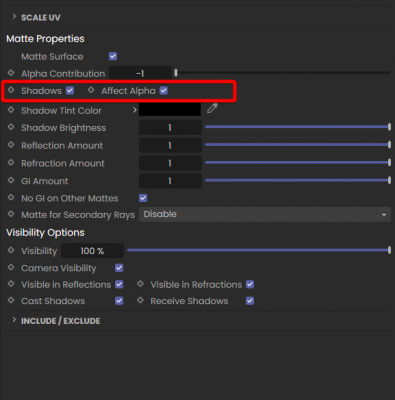Click the Shadow Tint Color keyframe diamond
Viewport: 395px width, 400px height.
coord(11,110)
